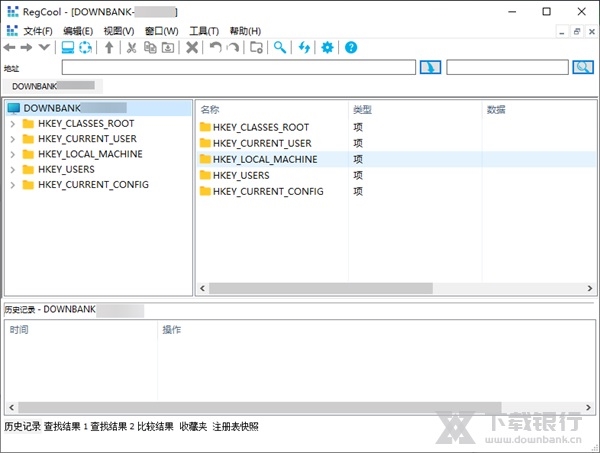Switch to 注册表快照 tab
The image size is (600, 453).
point(235,426)
